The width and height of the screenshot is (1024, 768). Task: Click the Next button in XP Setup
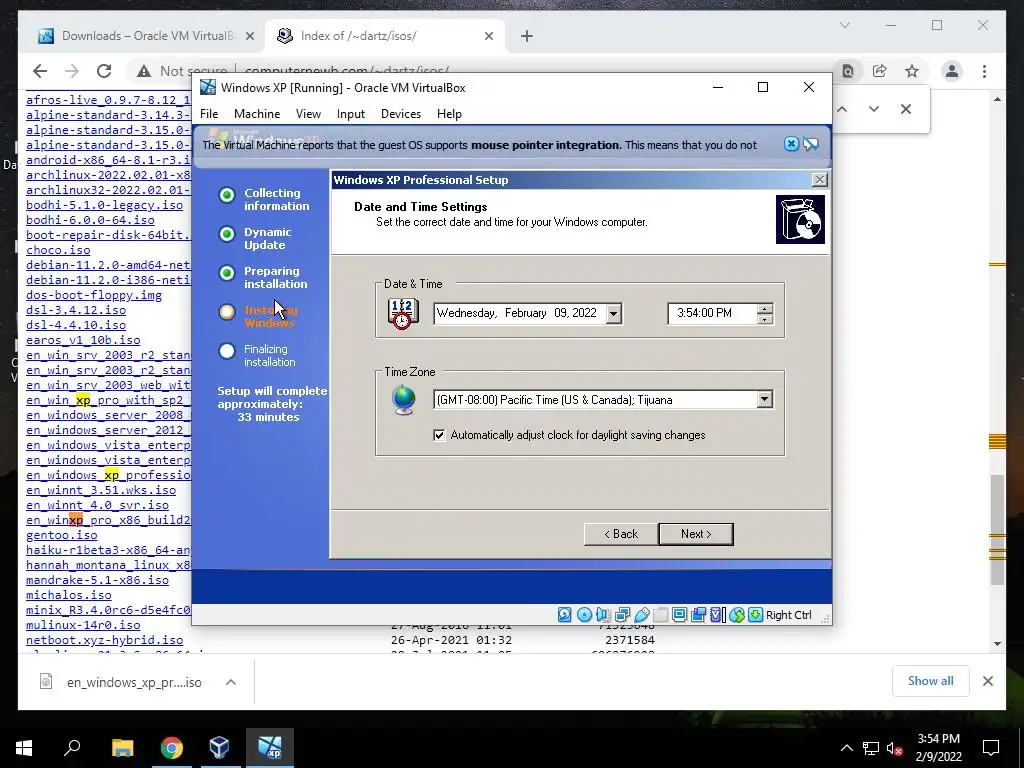pos(696,534)
